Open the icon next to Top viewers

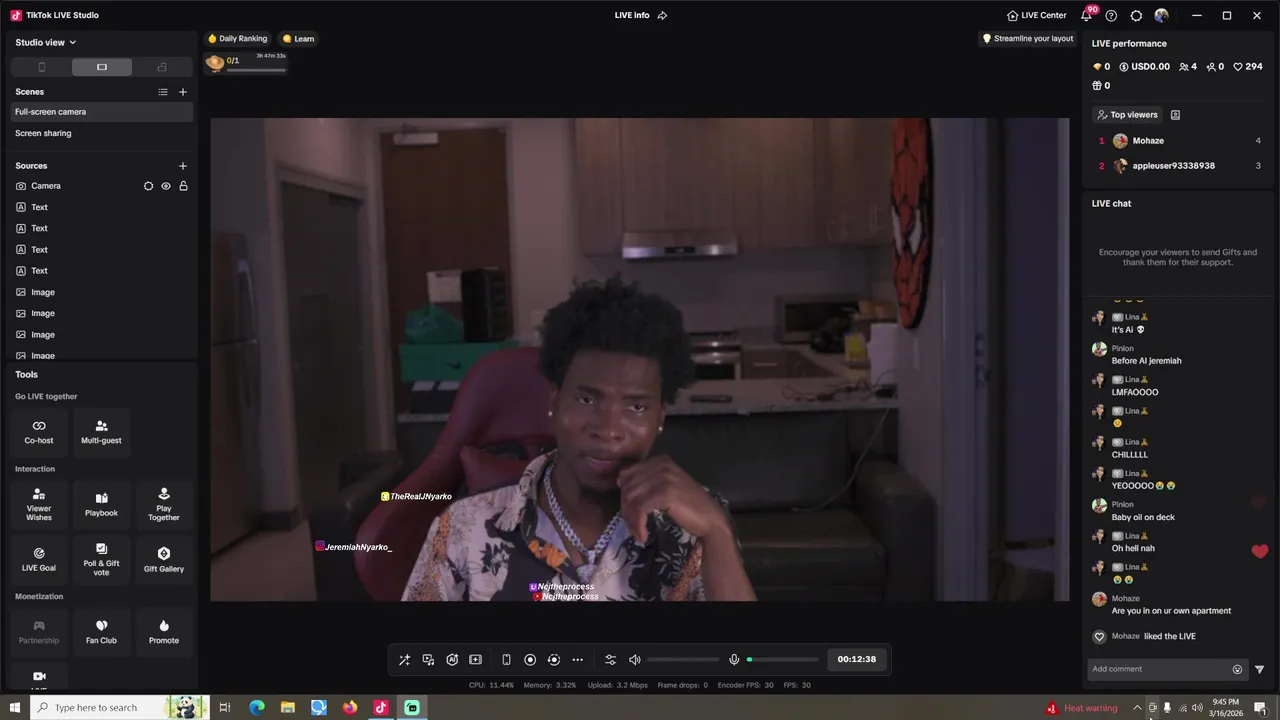pyautogui.click(x=1175, y=115)
